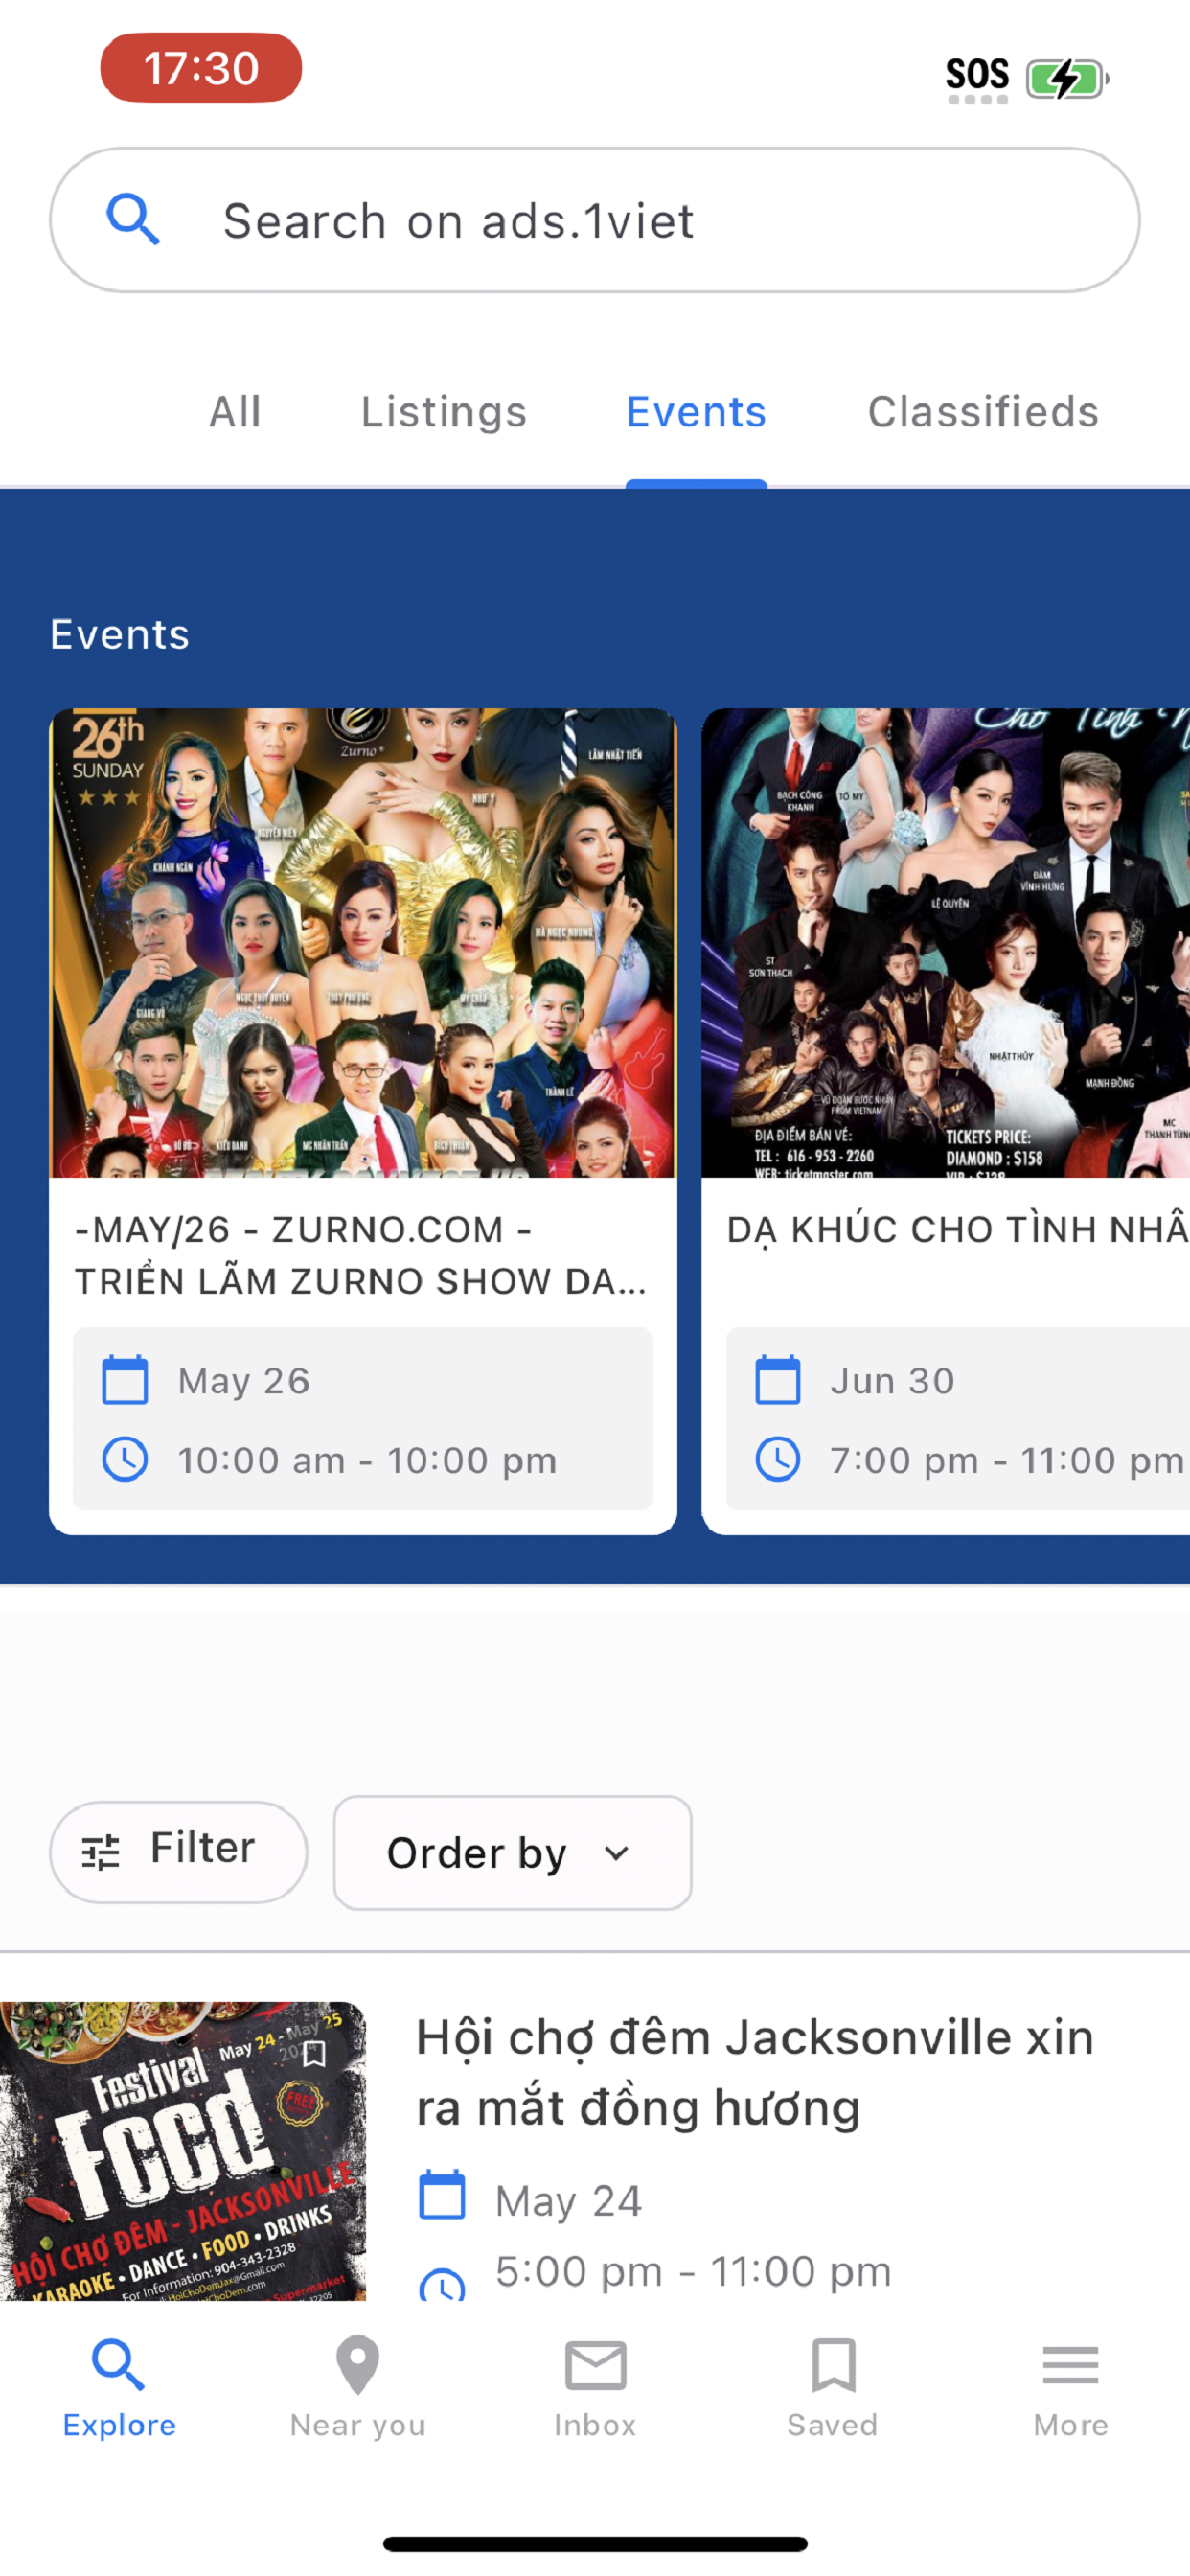The height and width of the screenshot is (2576, 1190).
Task: Switch to the Classifieds tab
Action: pos(983,412)
